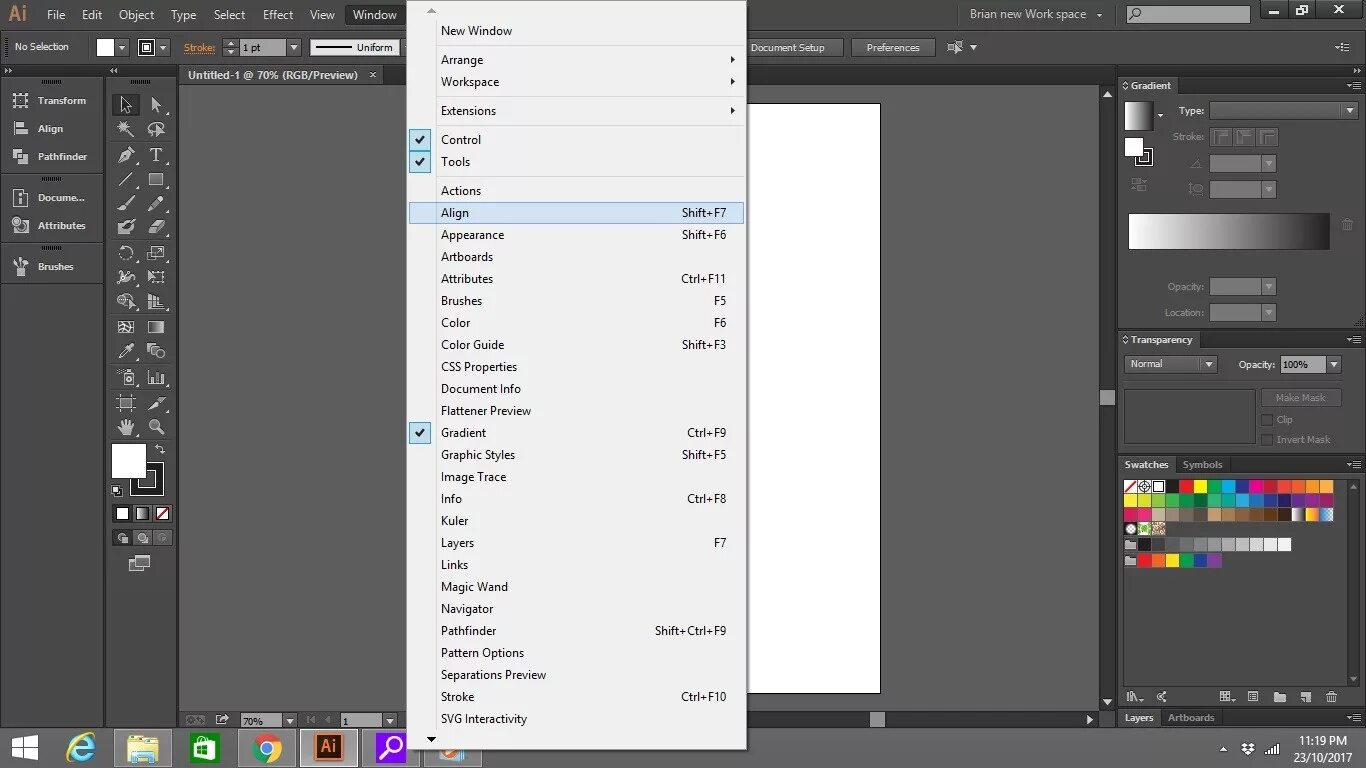Click the gradient slider bar
Screen dimensions: 1366x768
click(x=1229, y=231)
